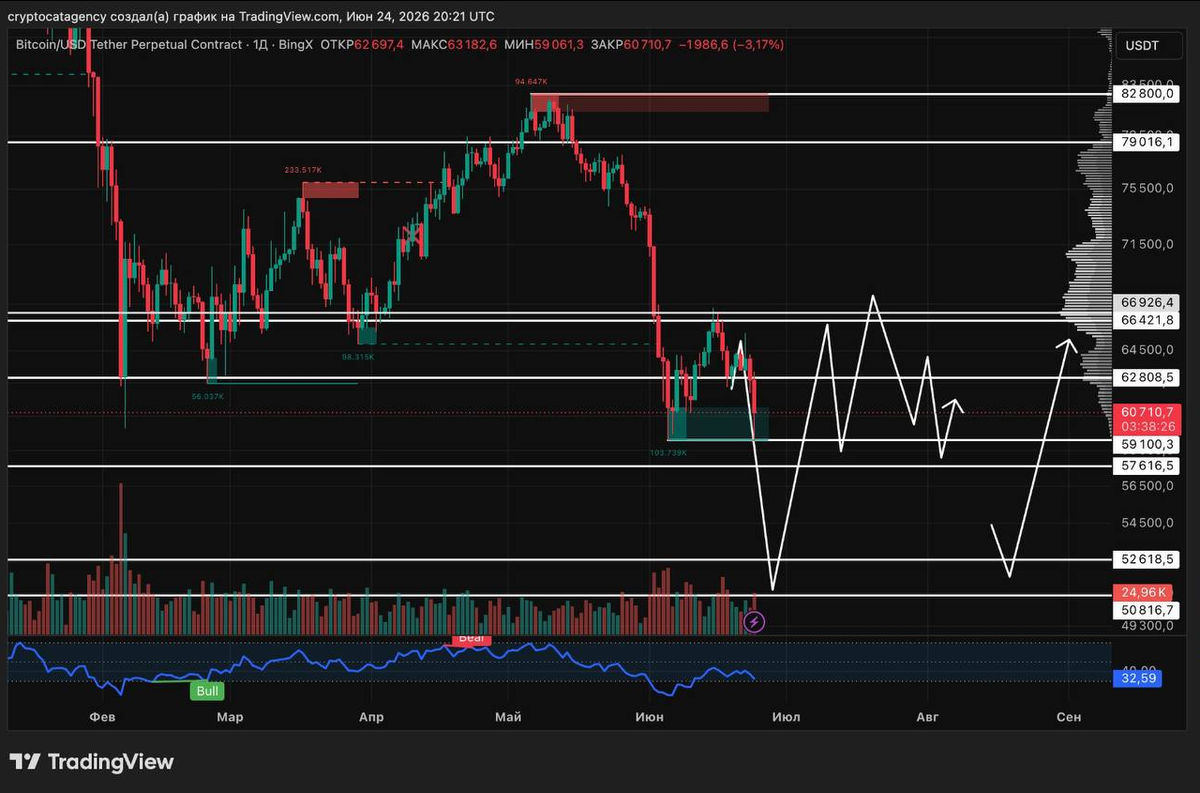Click the 66 926,4 price label
Viewport: 1200px width, 793px height.
pos(1146,301)
